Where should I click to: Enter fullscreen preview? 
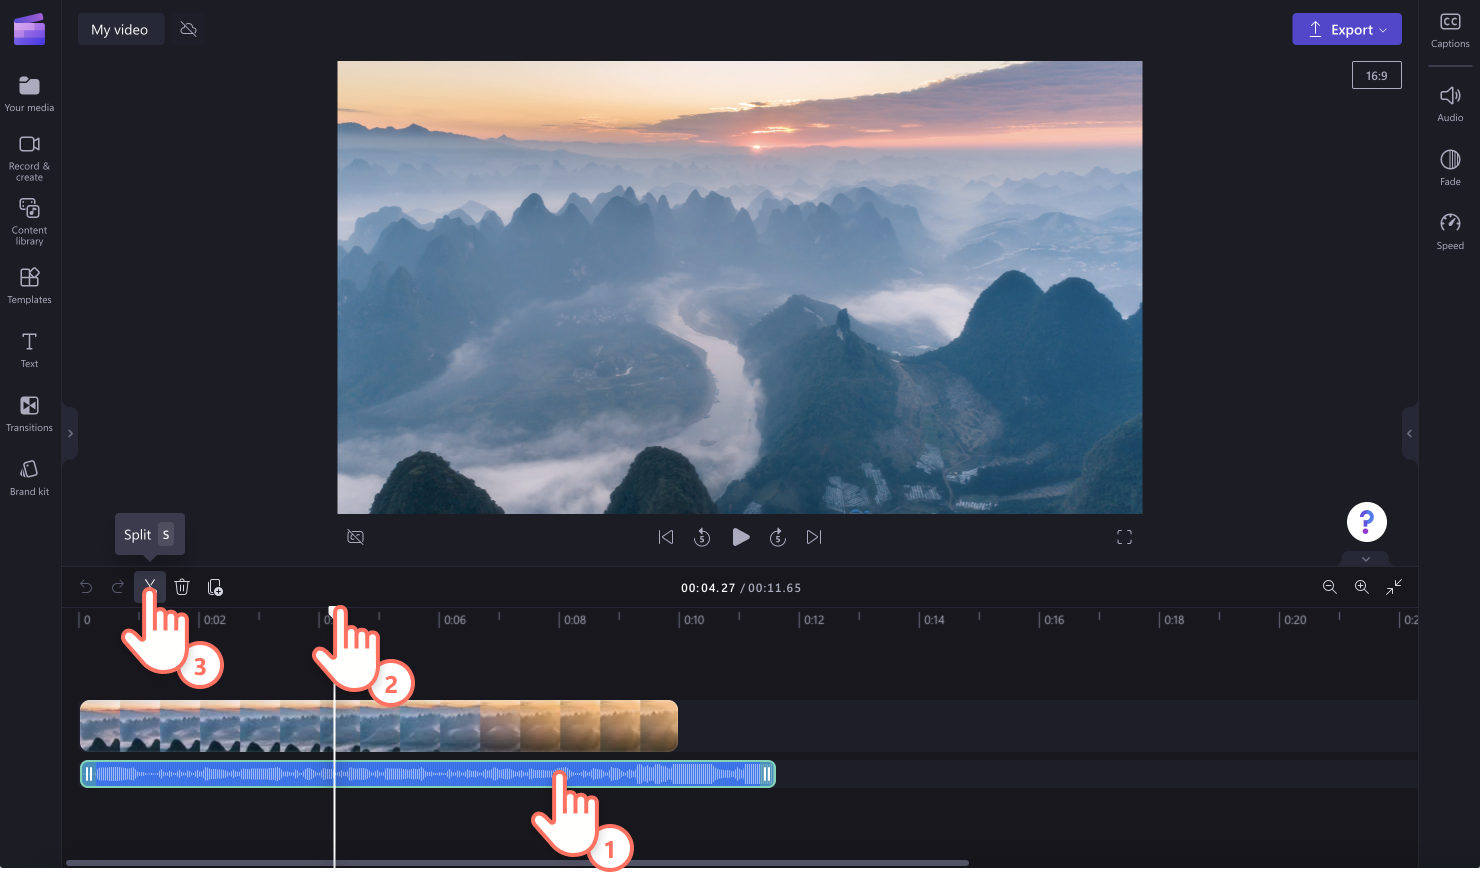coord(1124,537)
